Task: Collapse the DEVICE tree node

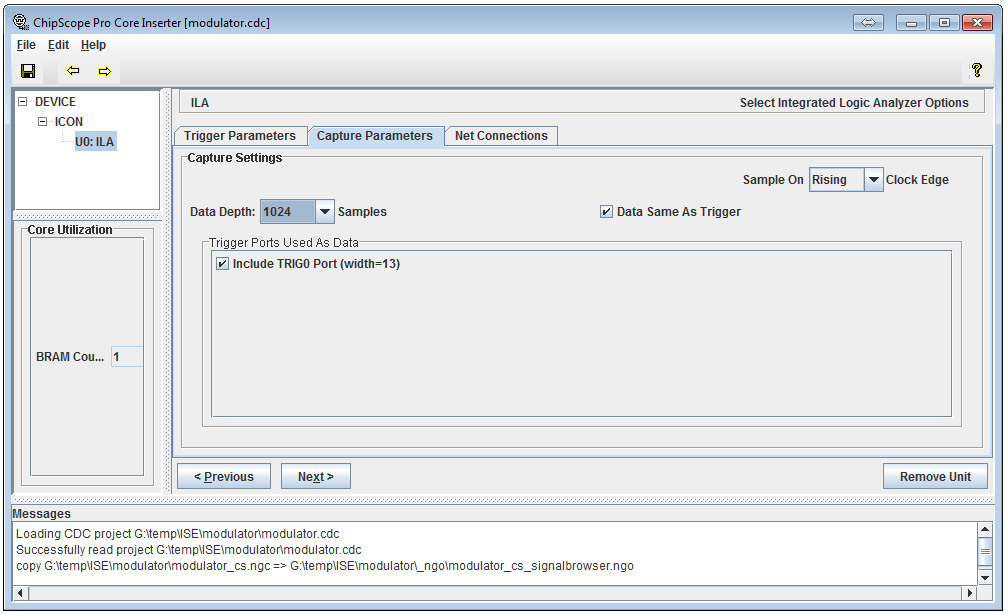Action: coord(22,102)
